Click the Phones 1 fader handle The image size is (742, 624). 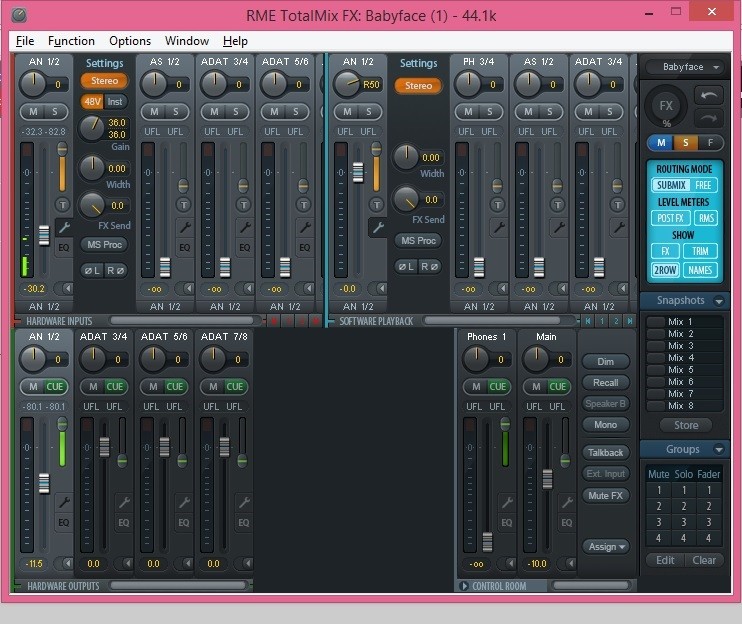coord(487,542)
